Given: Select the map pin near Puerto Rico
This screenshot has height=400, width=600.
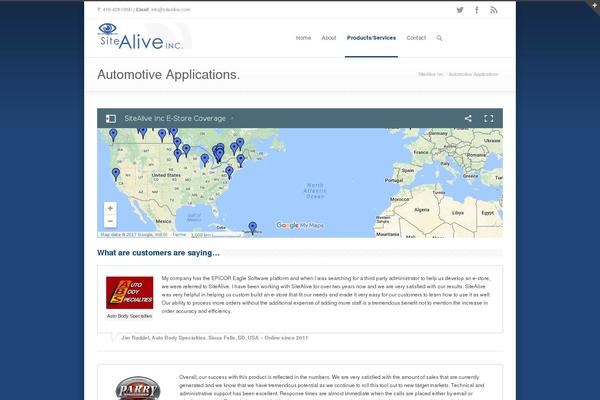Looking at the screenshot, I should [253, 228].
